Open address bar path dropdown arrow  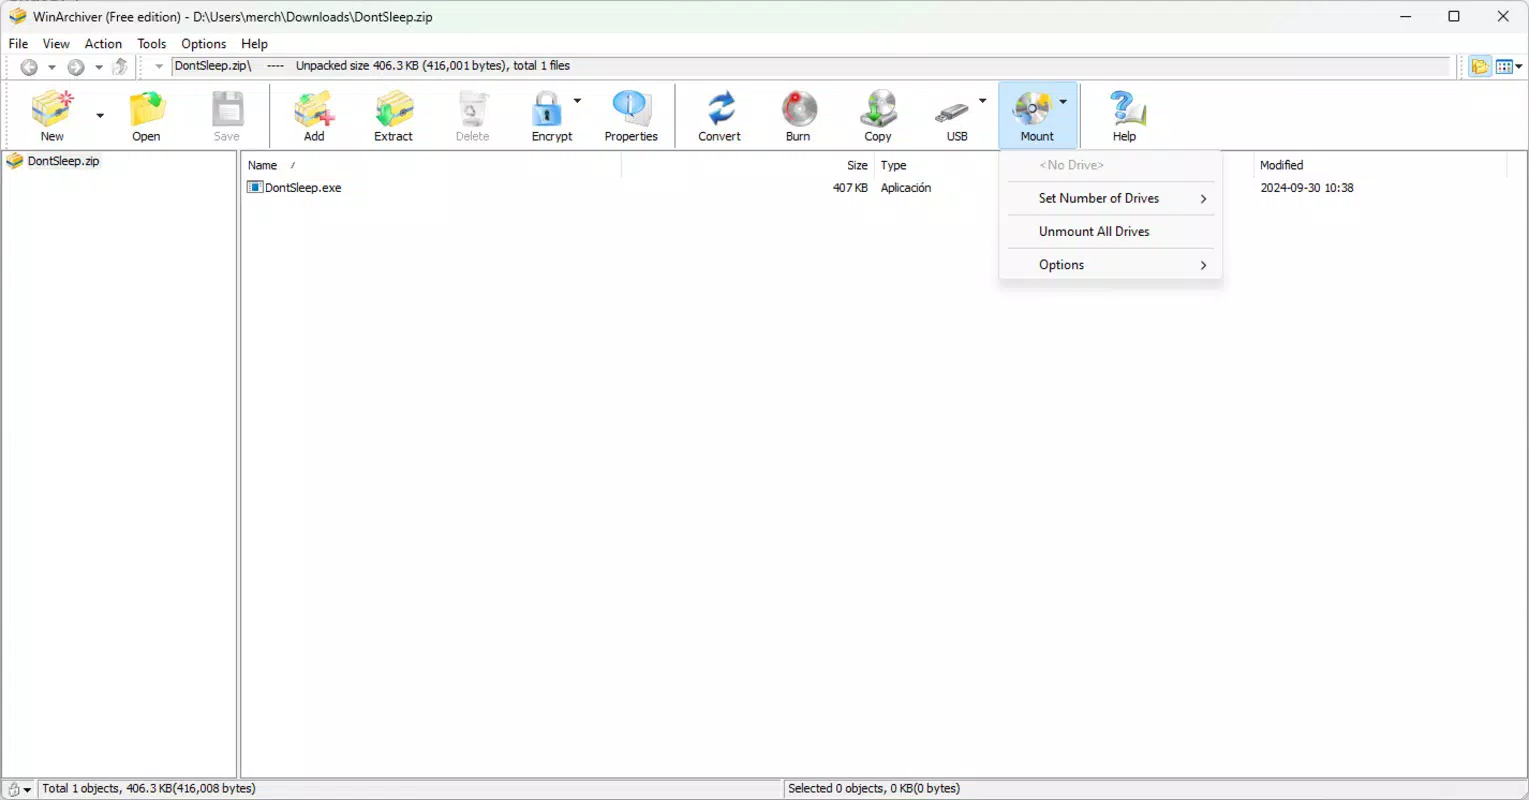tap(158, 67)
